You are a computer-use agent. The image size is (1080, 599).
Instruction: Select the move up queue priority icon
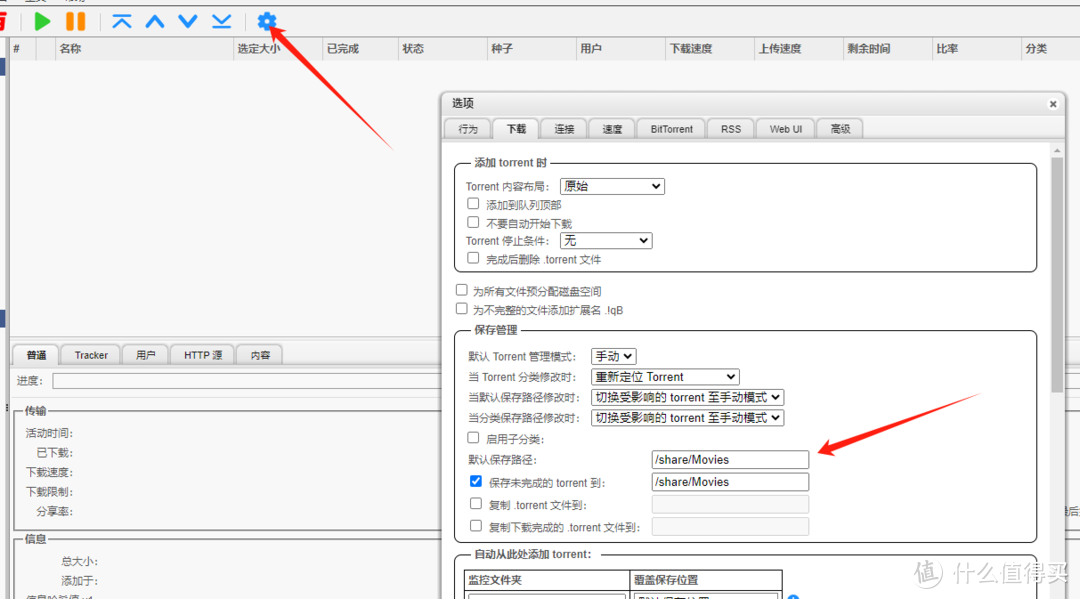click(154, 21)
